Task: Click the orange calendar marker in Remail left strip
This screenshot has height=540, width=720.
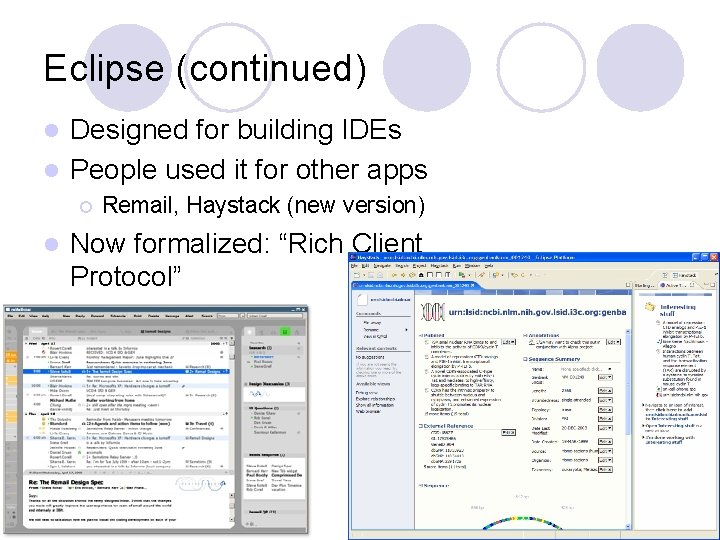Action: (10, 355)
